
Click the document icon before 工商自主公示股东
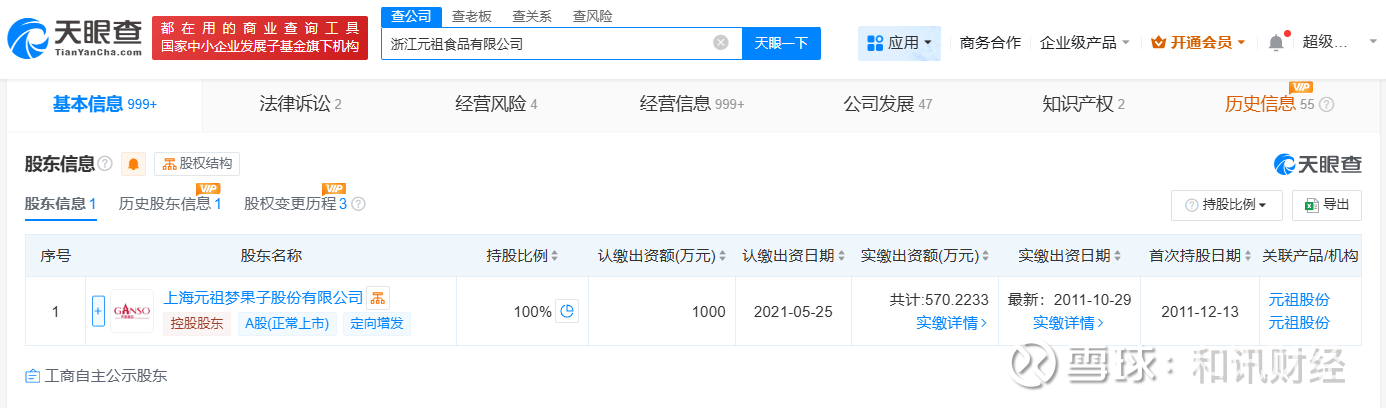click(32, 376)
